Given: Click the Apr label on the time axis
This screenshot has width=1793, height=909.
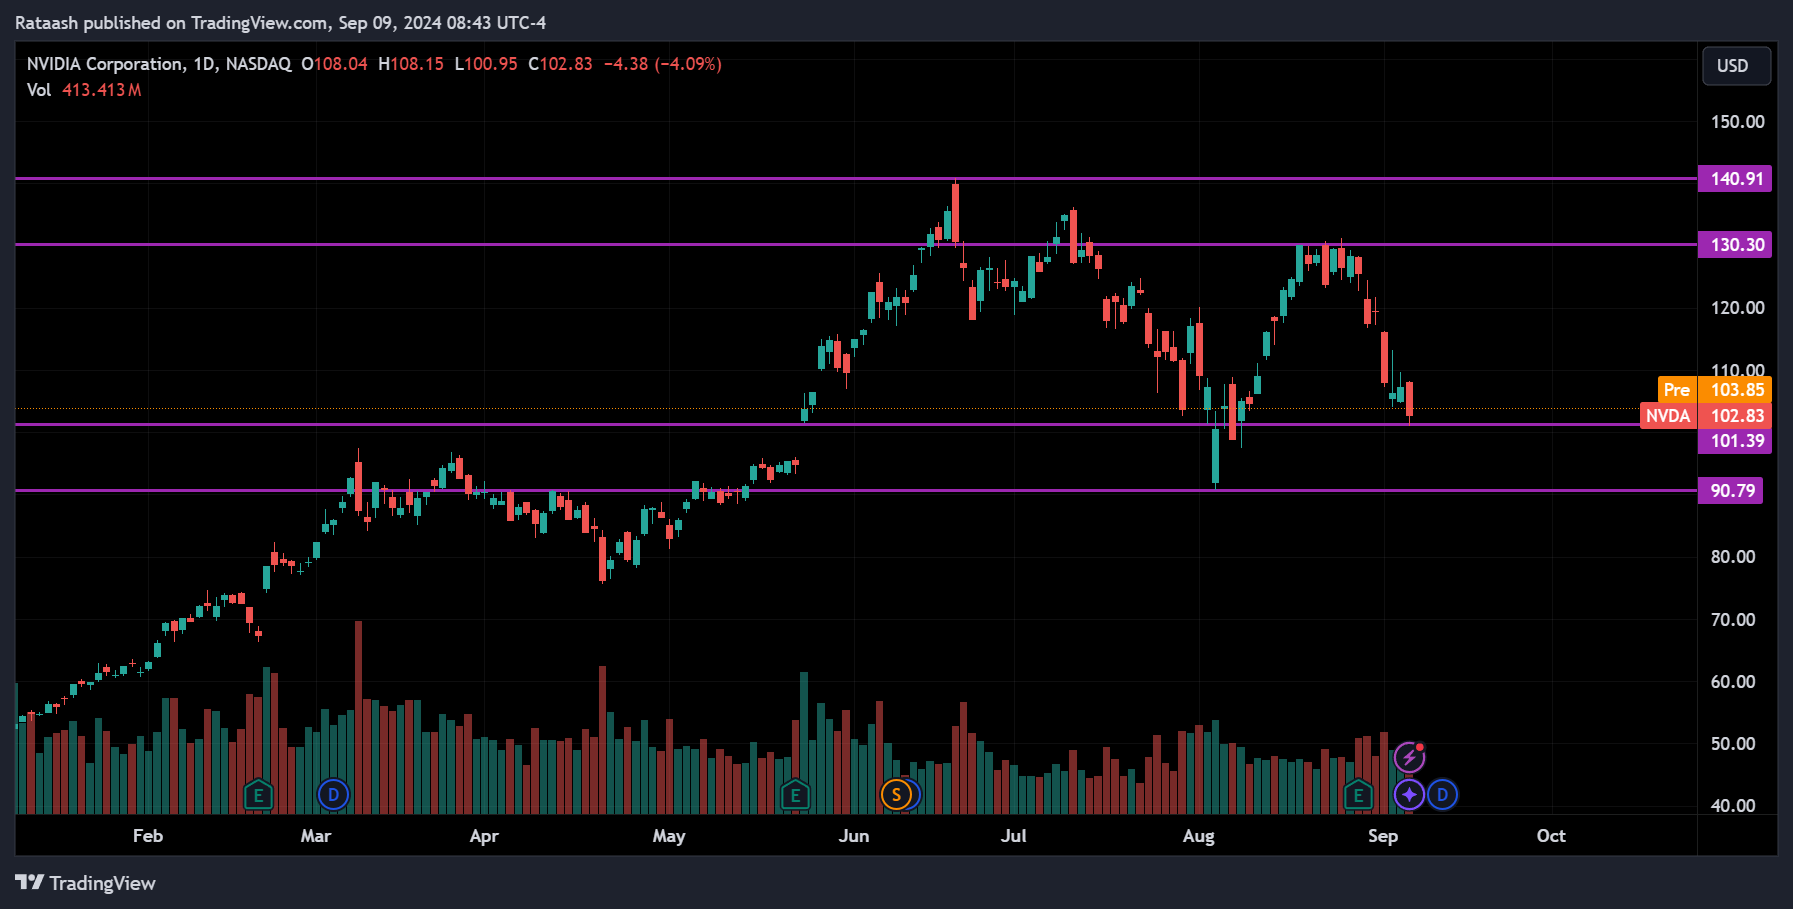Looking at the screenshot, I should tap(484, 836).
